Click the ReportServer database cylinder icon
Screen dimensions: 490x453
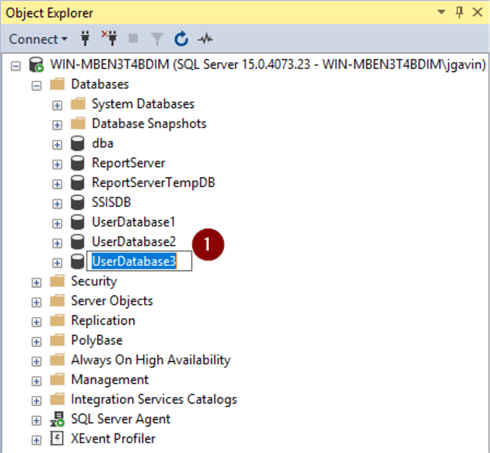(78, 163)
